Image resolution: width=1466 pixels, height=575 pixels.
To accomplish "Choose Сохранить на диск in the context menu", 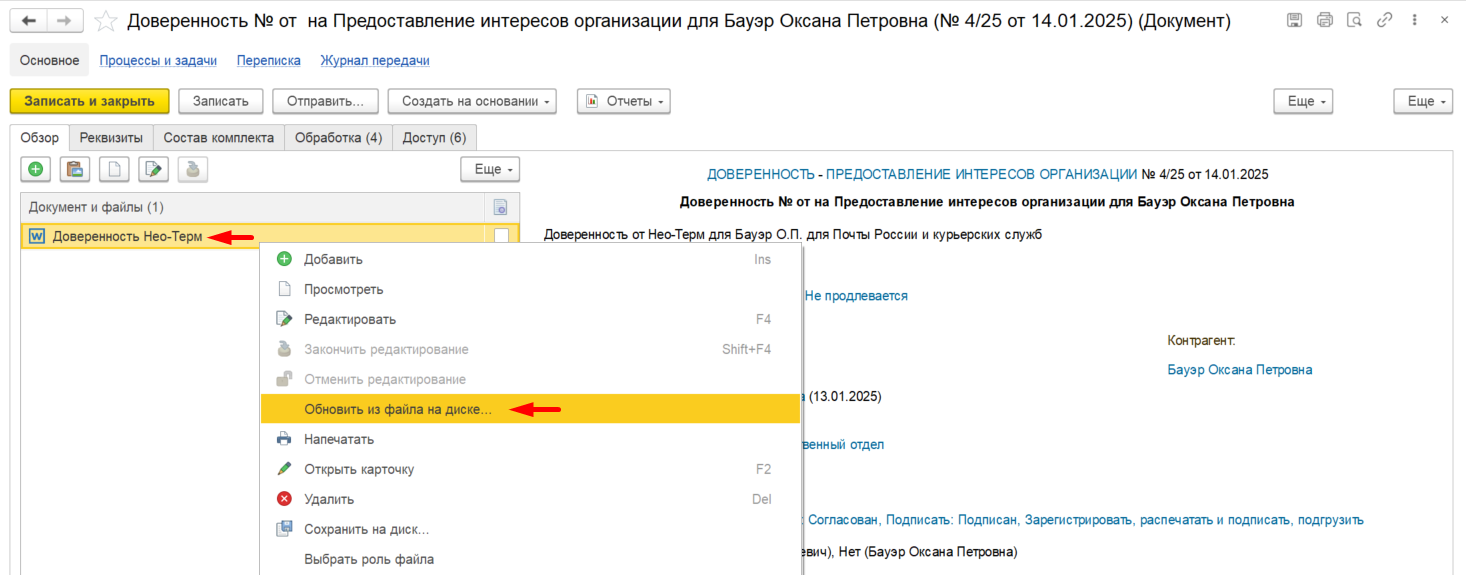I will tap(530, 529).
